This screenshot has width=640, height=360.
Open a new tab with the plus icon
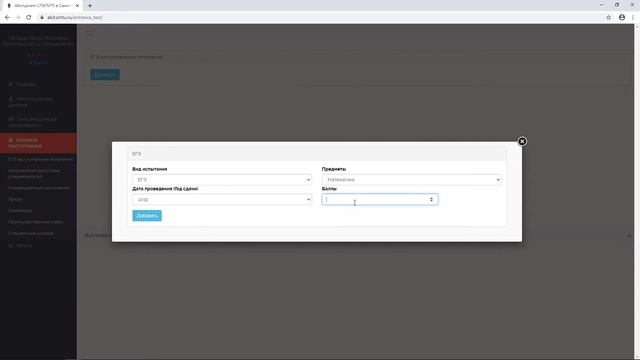click(x=90, y=6)
